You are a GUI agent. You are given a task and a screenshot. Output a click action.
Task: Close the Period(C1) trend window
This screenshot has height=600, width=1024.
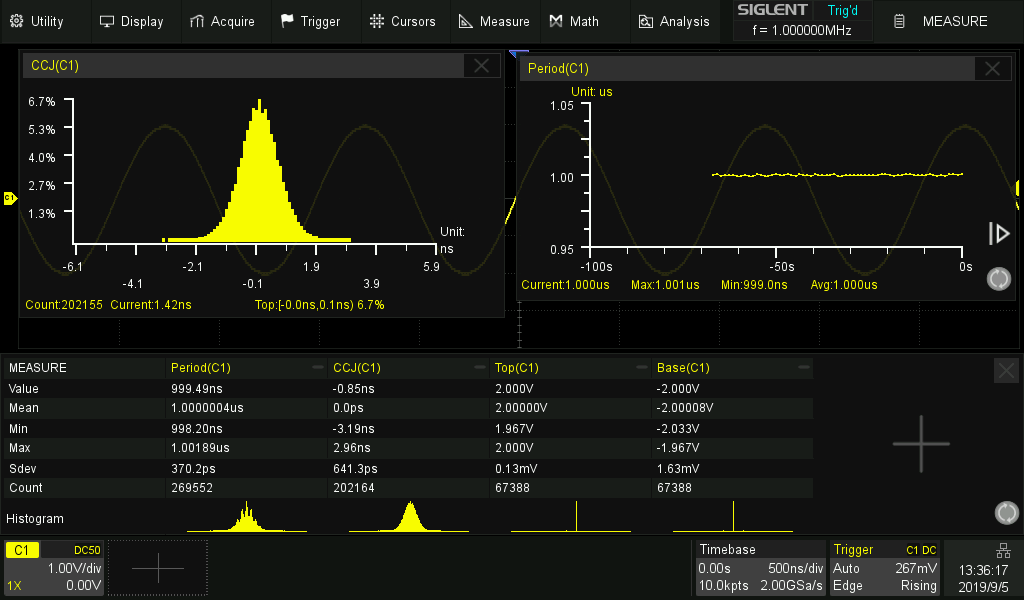[x=992, y=68]
